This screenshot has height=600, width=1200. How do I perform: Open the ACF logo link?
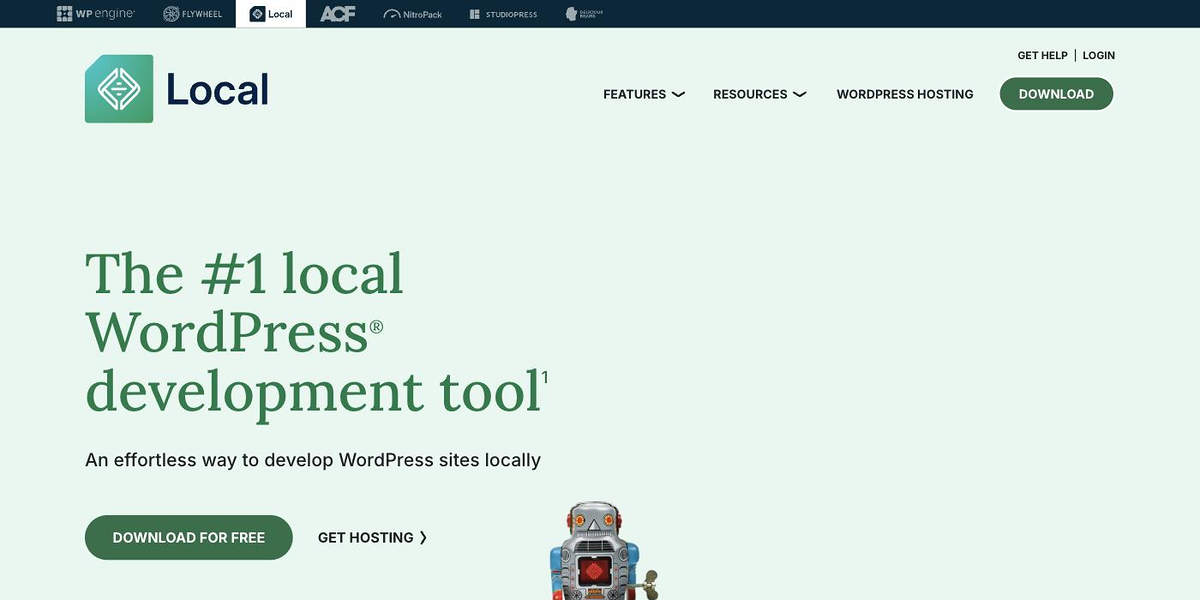pos(338,14)
